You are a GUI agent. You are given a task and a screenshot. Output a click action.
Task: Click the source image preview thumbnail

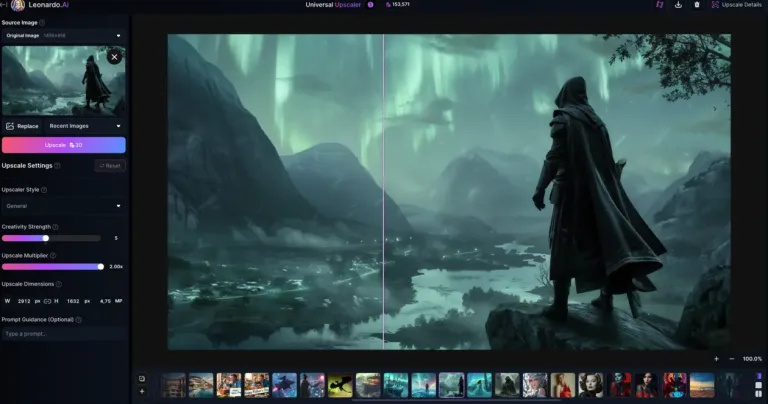63,81
